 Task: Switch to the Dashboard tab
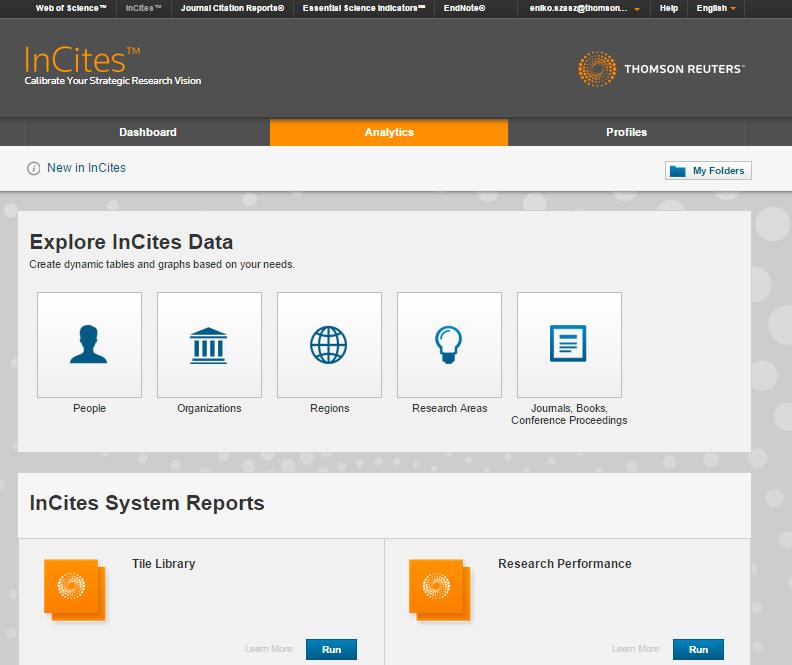147,132
